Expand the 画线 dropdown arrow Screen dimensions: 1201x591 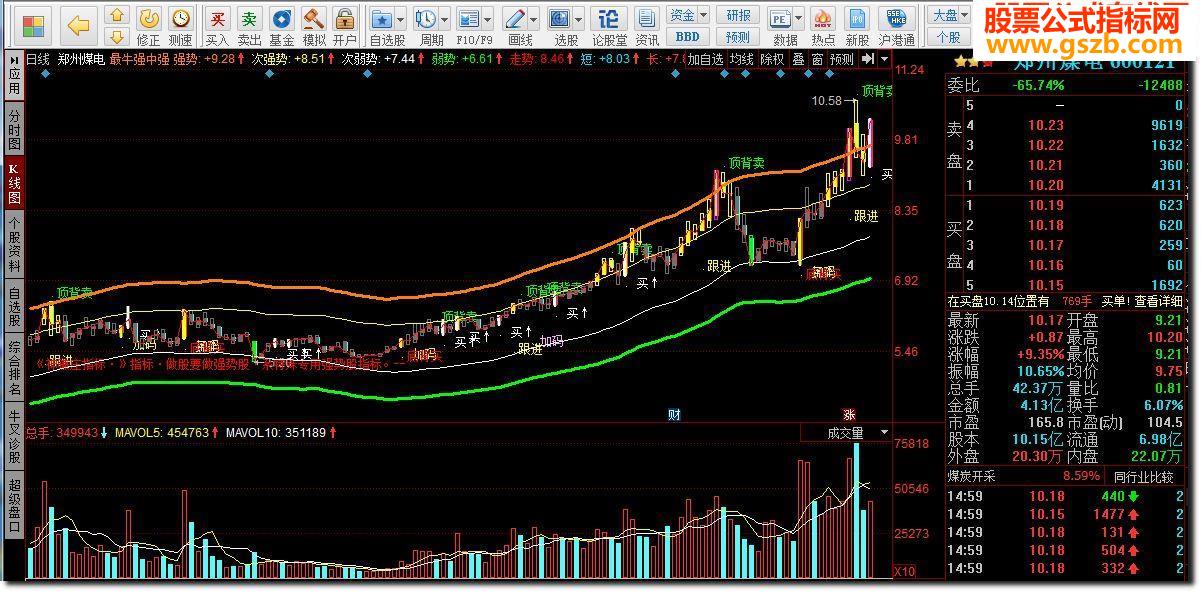point(534,19)
